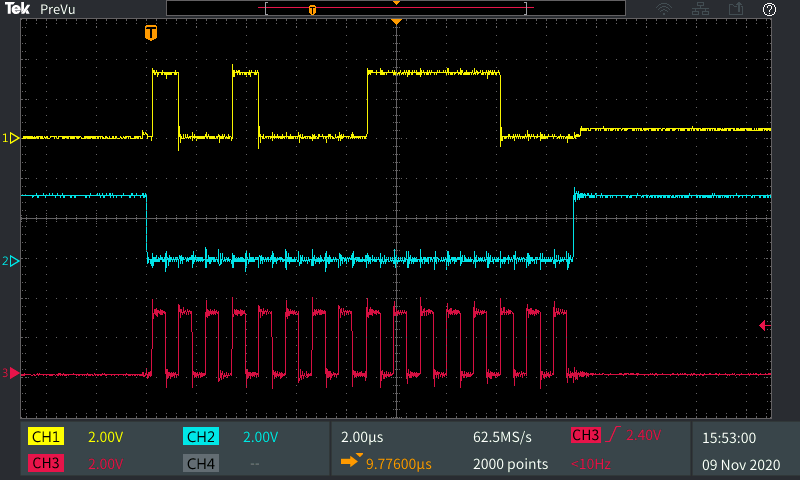800x480 pixels.
Task: Click the channel 3 ground reference marker
Action: click(13, 374)
